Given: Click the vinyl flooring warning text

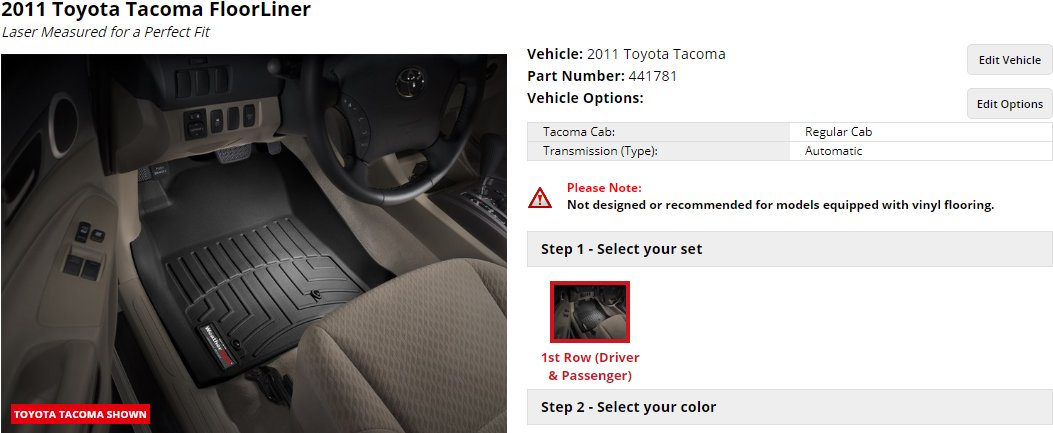Looking at the screenshot, I should (x=780, y=205).
